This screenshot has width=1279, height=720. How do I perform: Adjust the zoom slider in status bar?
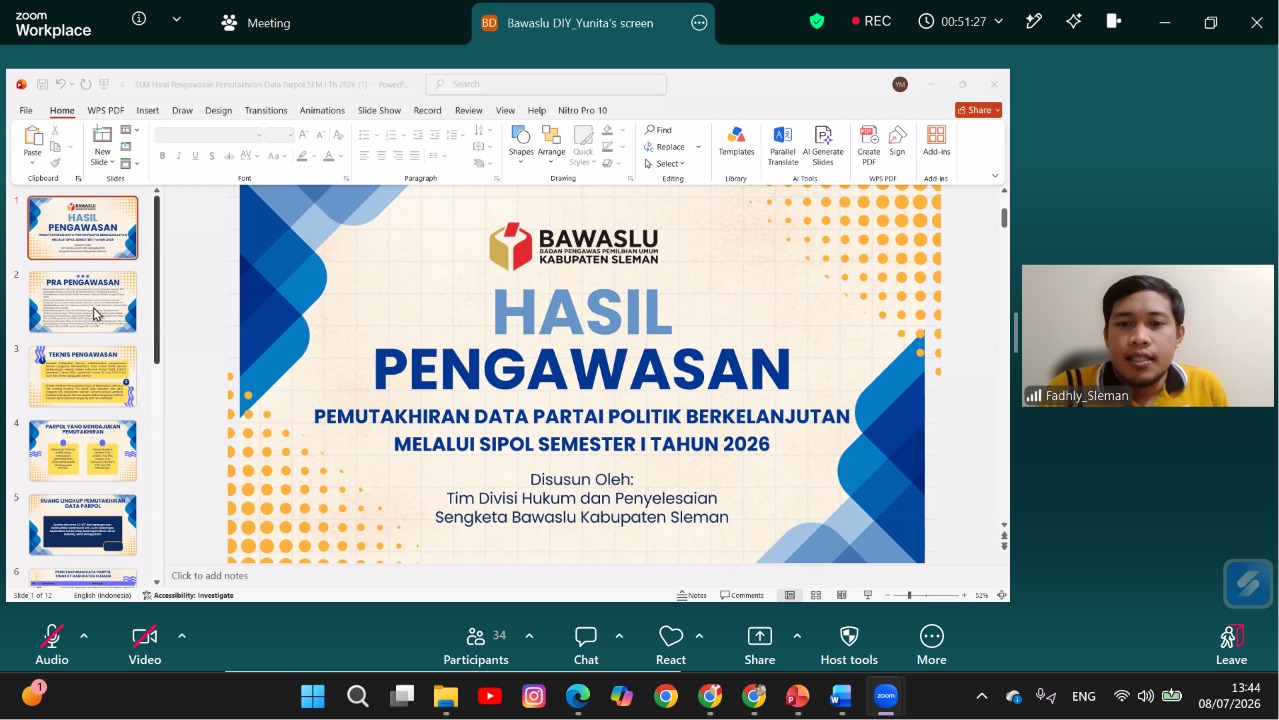910,595
